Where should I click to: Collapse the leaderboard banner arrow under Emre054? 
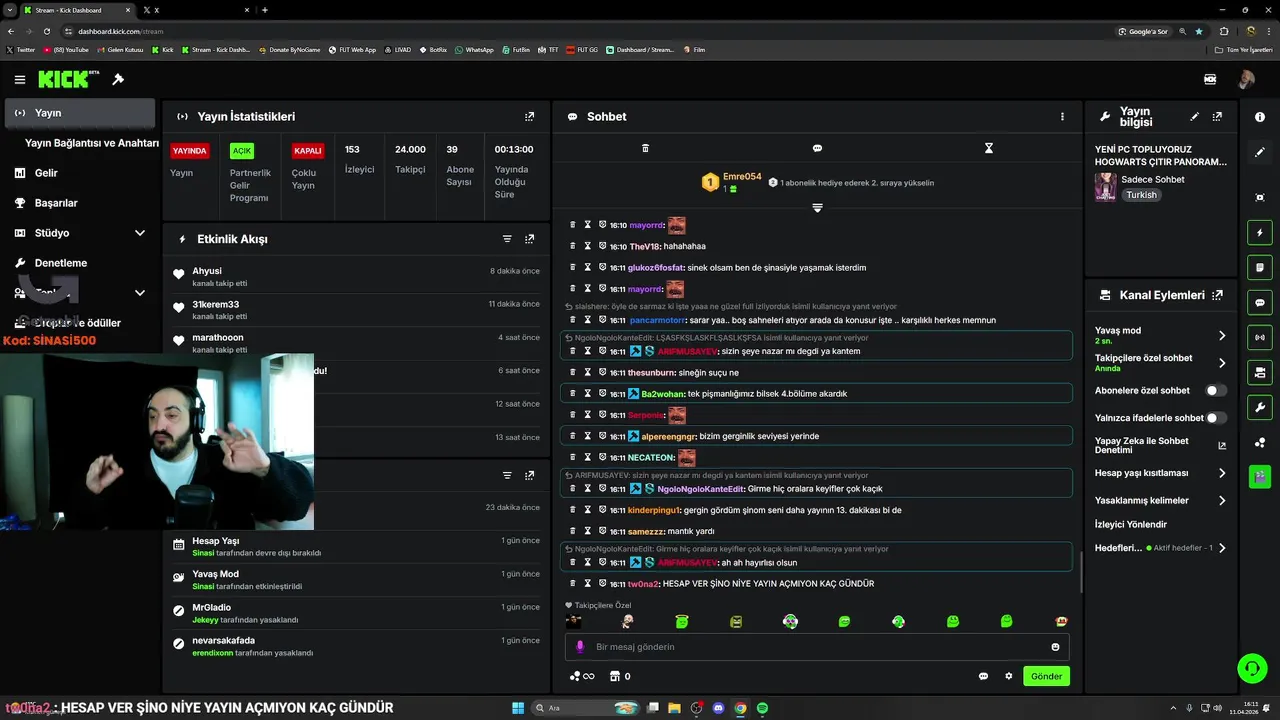pos(817,208)
